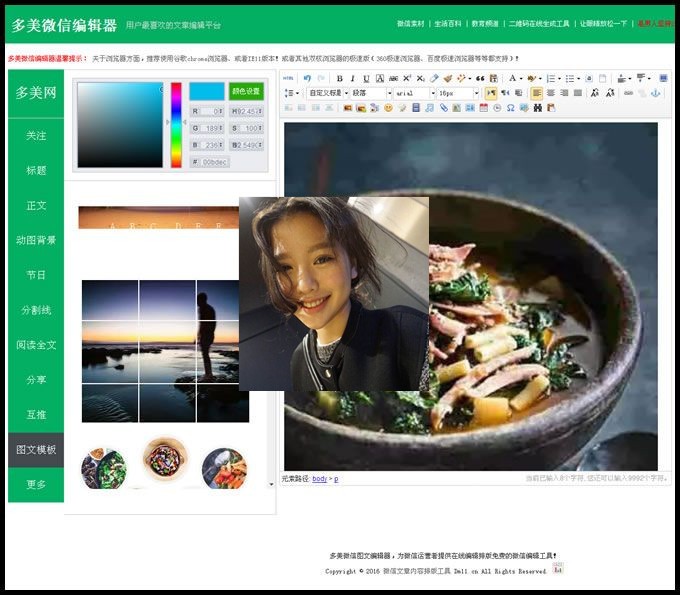The height and width of the screenshot is (595, 680).
Task: Pick a shade in the saturation square
Action: tap(120, 125)
